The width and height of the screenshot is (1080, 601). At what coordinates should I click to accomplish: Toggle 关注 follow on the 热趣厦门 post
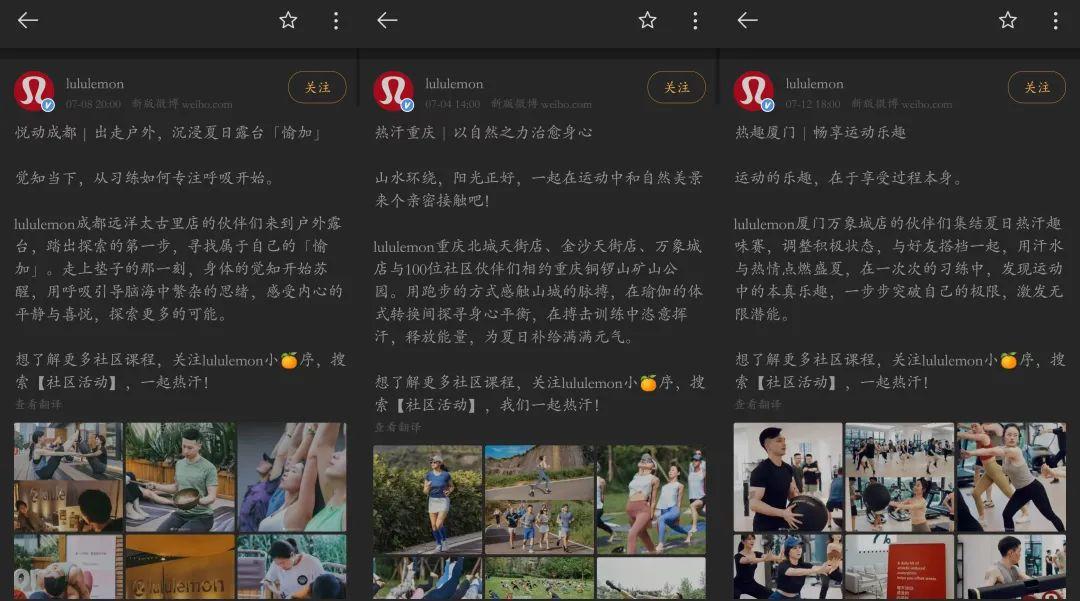pos(1036,88)
